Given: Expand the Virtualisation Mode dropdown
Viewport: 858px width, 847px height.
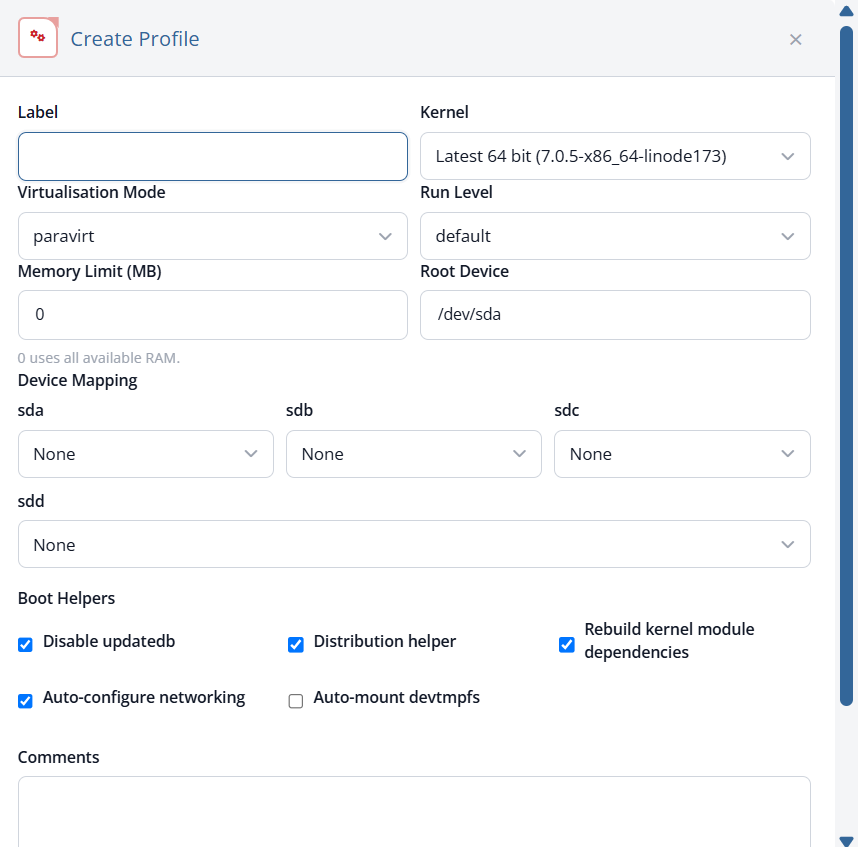Looking at the screenshot, I should (x=213, y=236).
